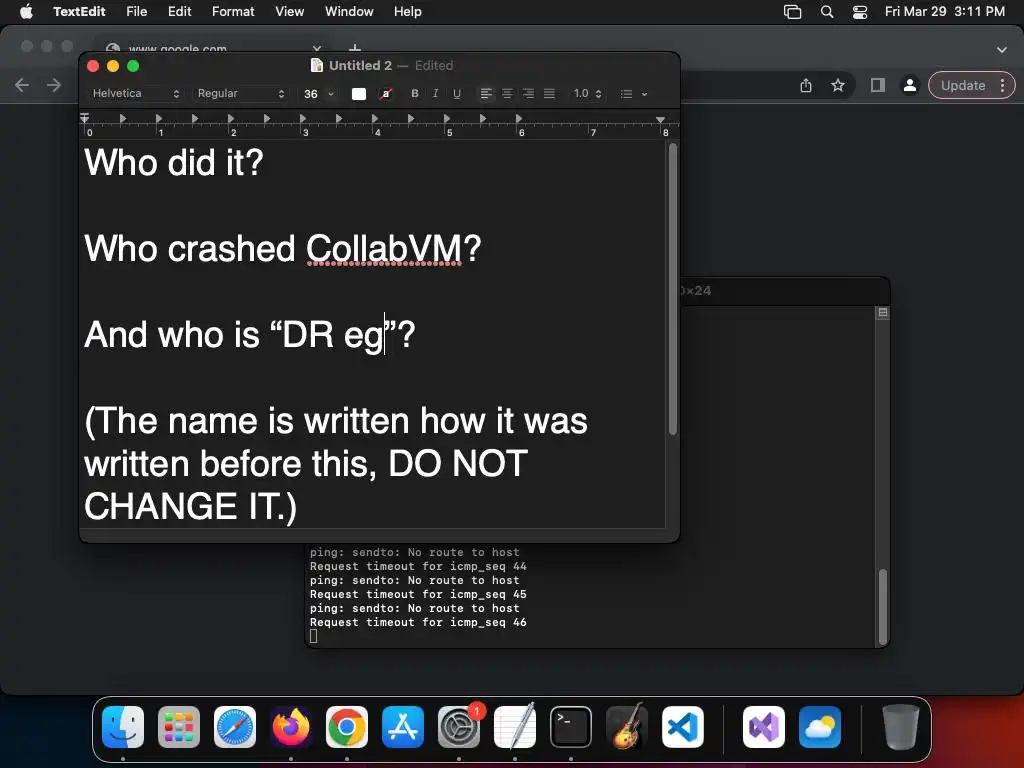Image resolution: width=1024 pixels, height=768 pixels.
Task: Click Chrome's share page icon
Action: click(806, 85)
